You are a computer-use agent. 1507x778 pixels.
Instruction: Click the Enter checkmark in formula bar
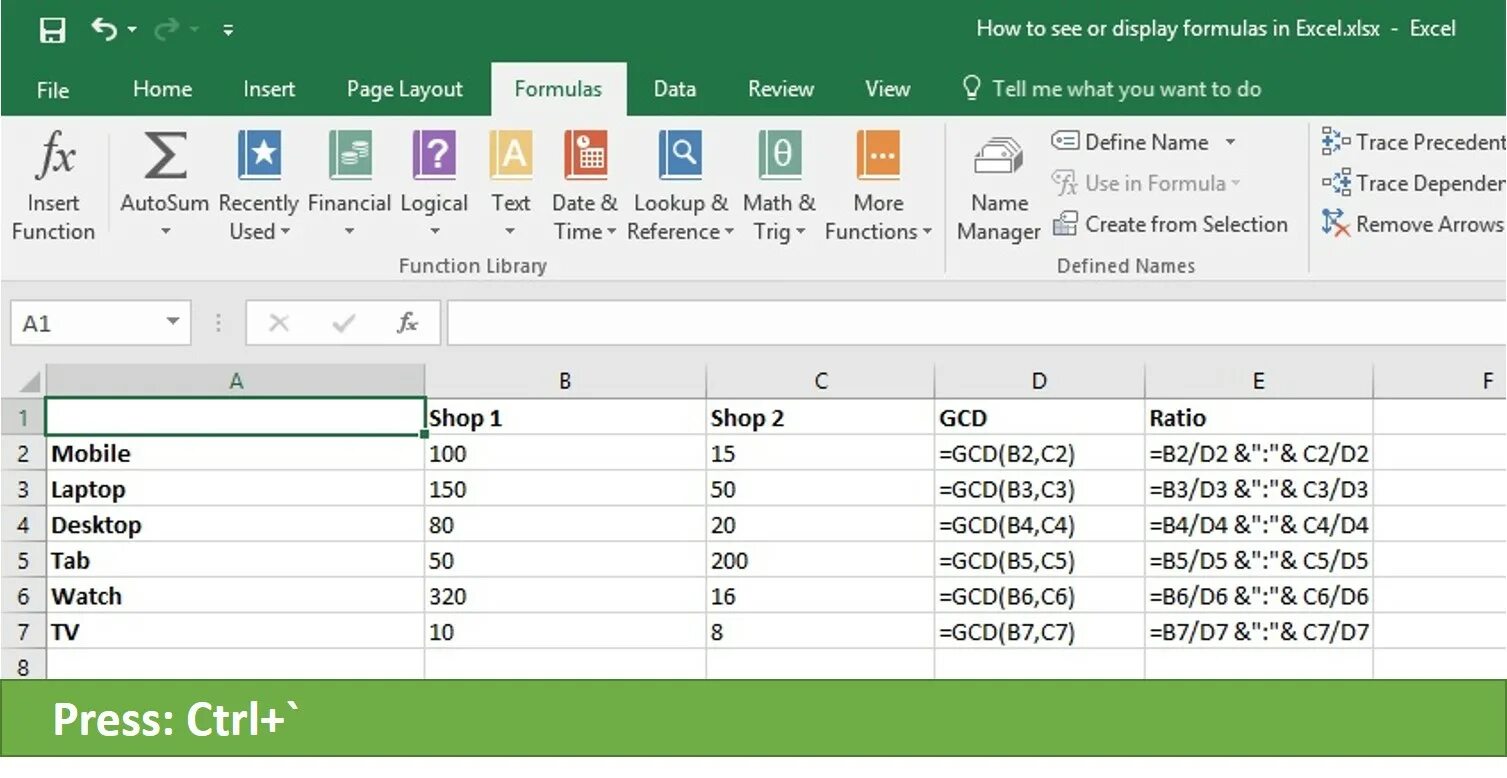[344, 323]
